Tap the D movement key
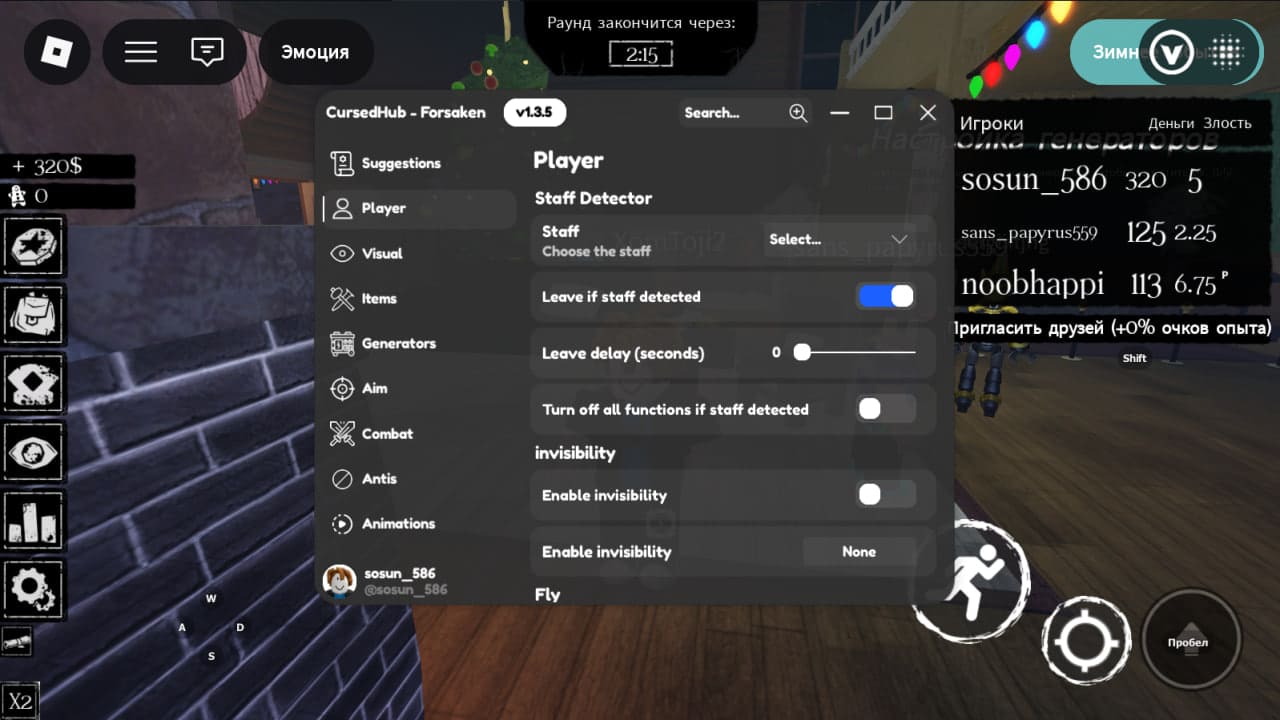The image size is (1280, 720). click(x=240, y=628)
